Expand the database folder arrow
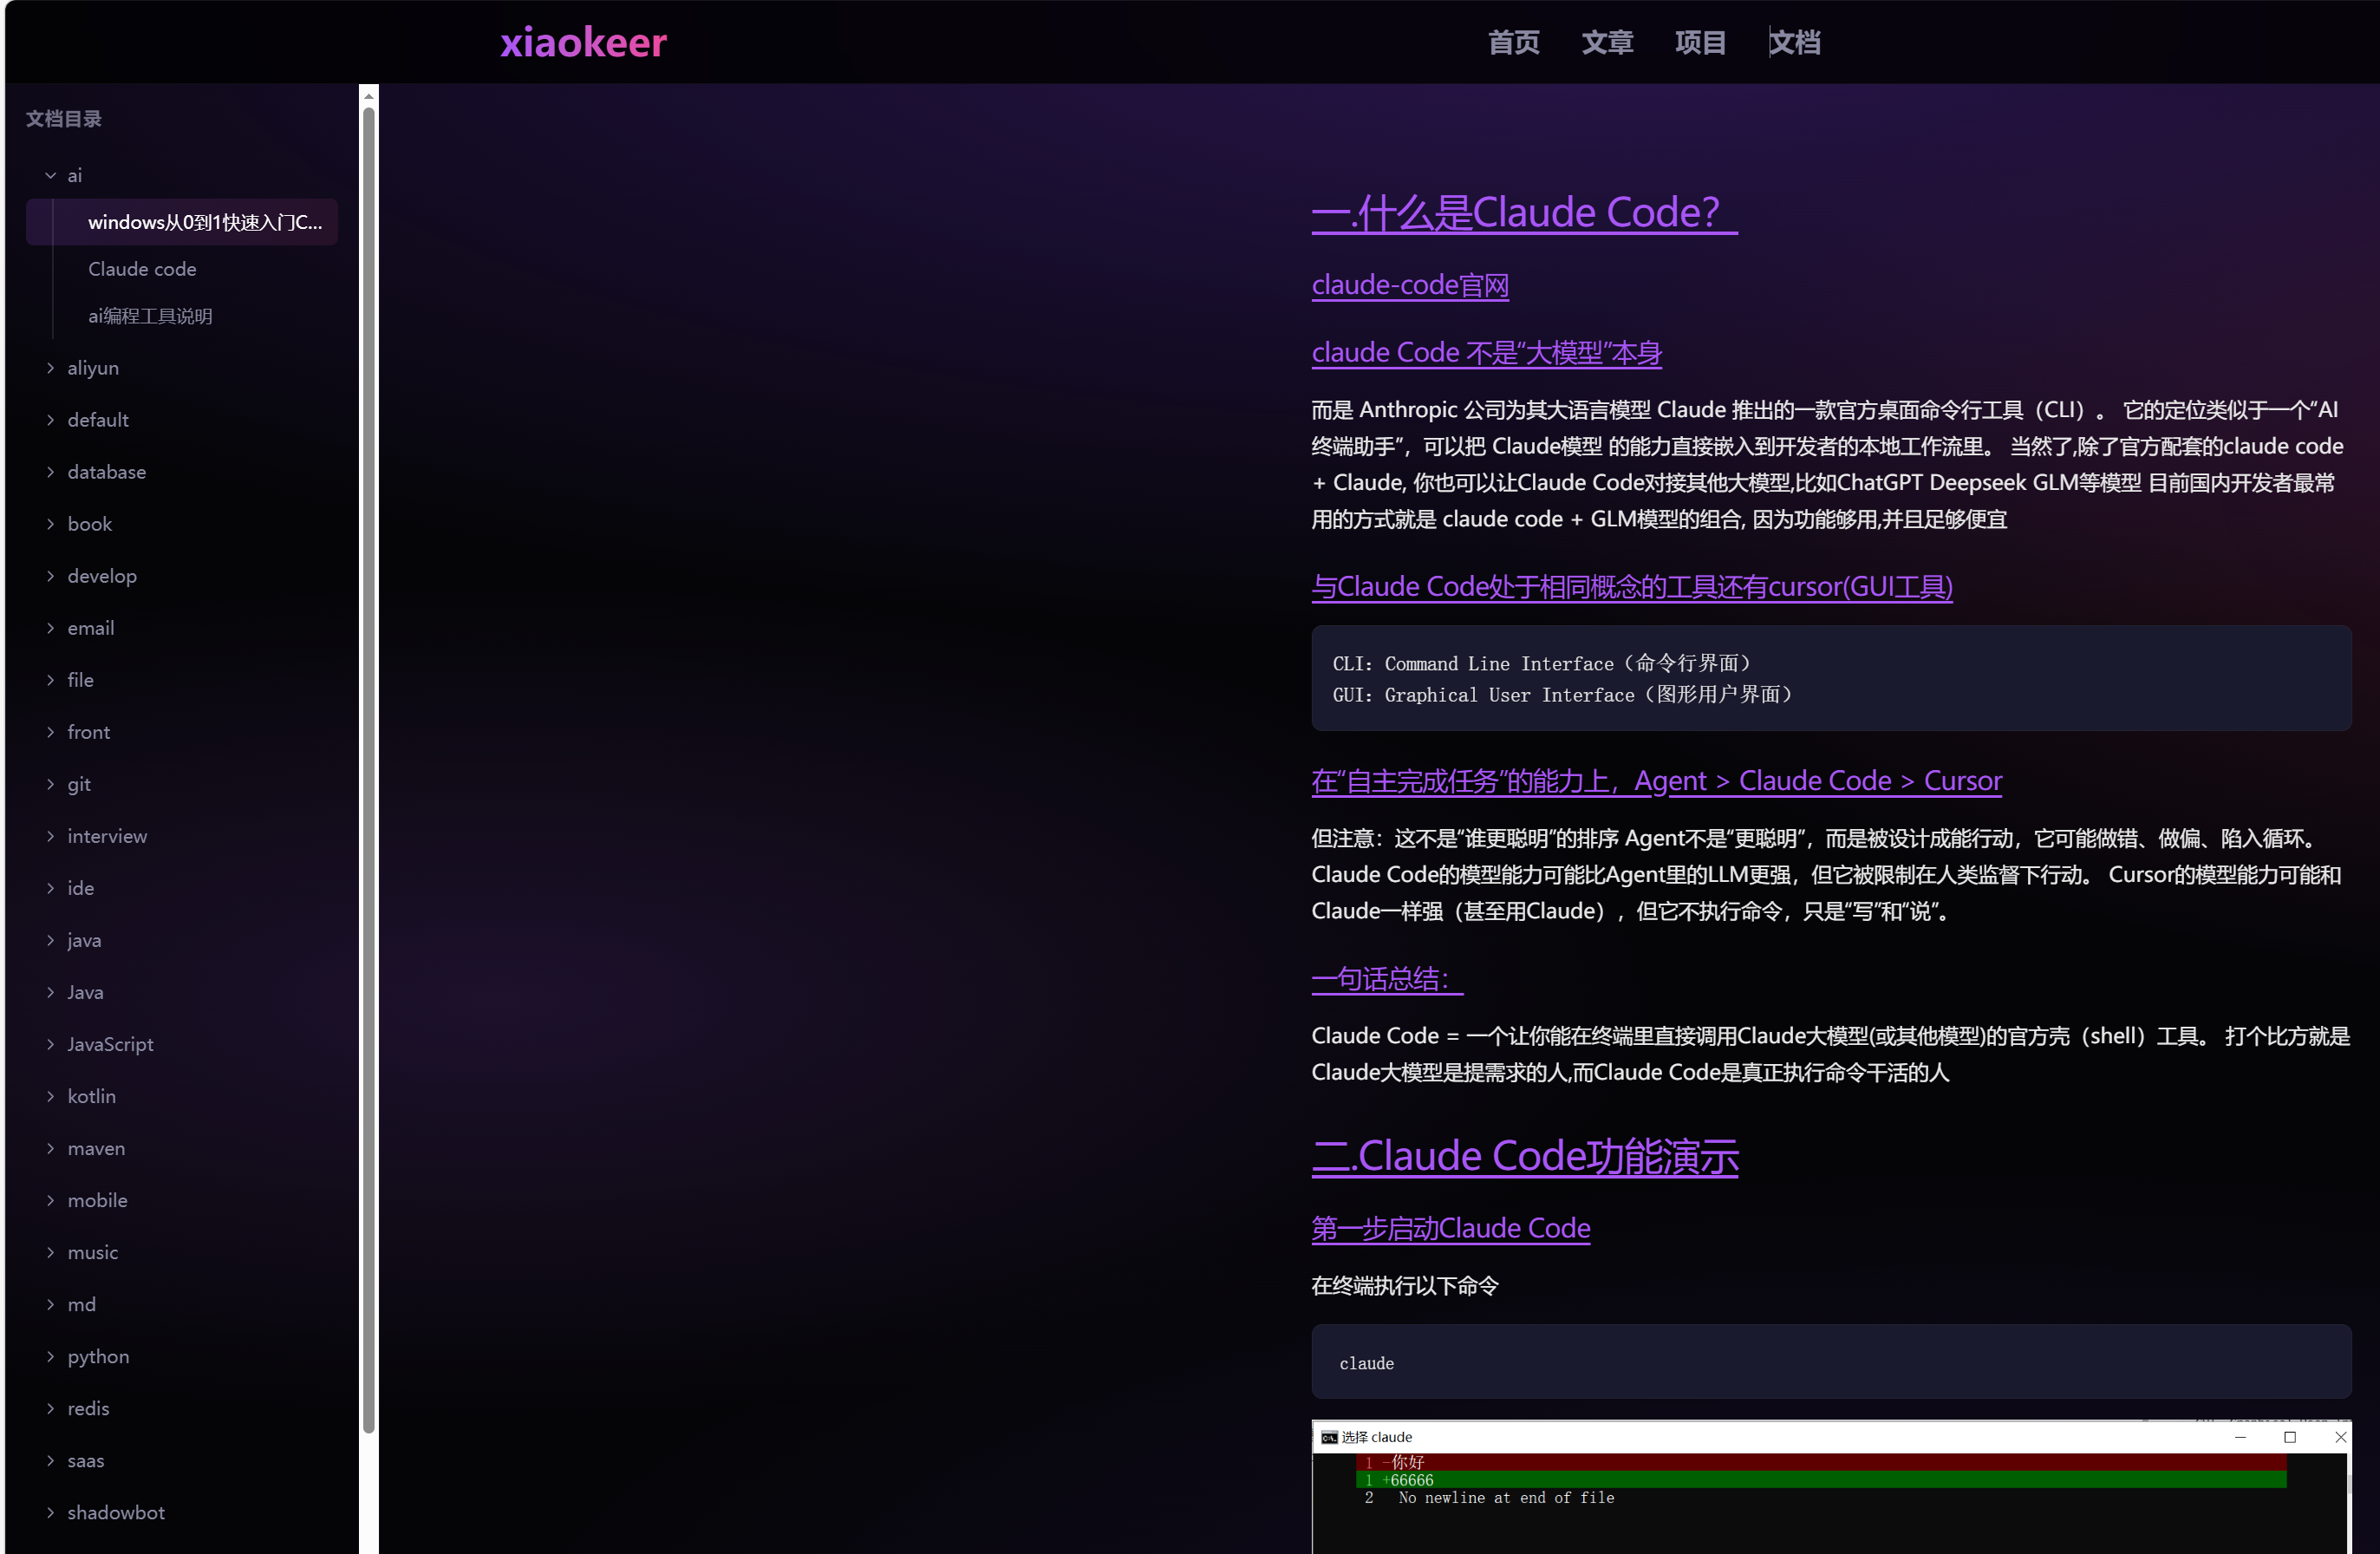Image resolution: width=2380 pixels, height=1554 pixels. [50, 472]
